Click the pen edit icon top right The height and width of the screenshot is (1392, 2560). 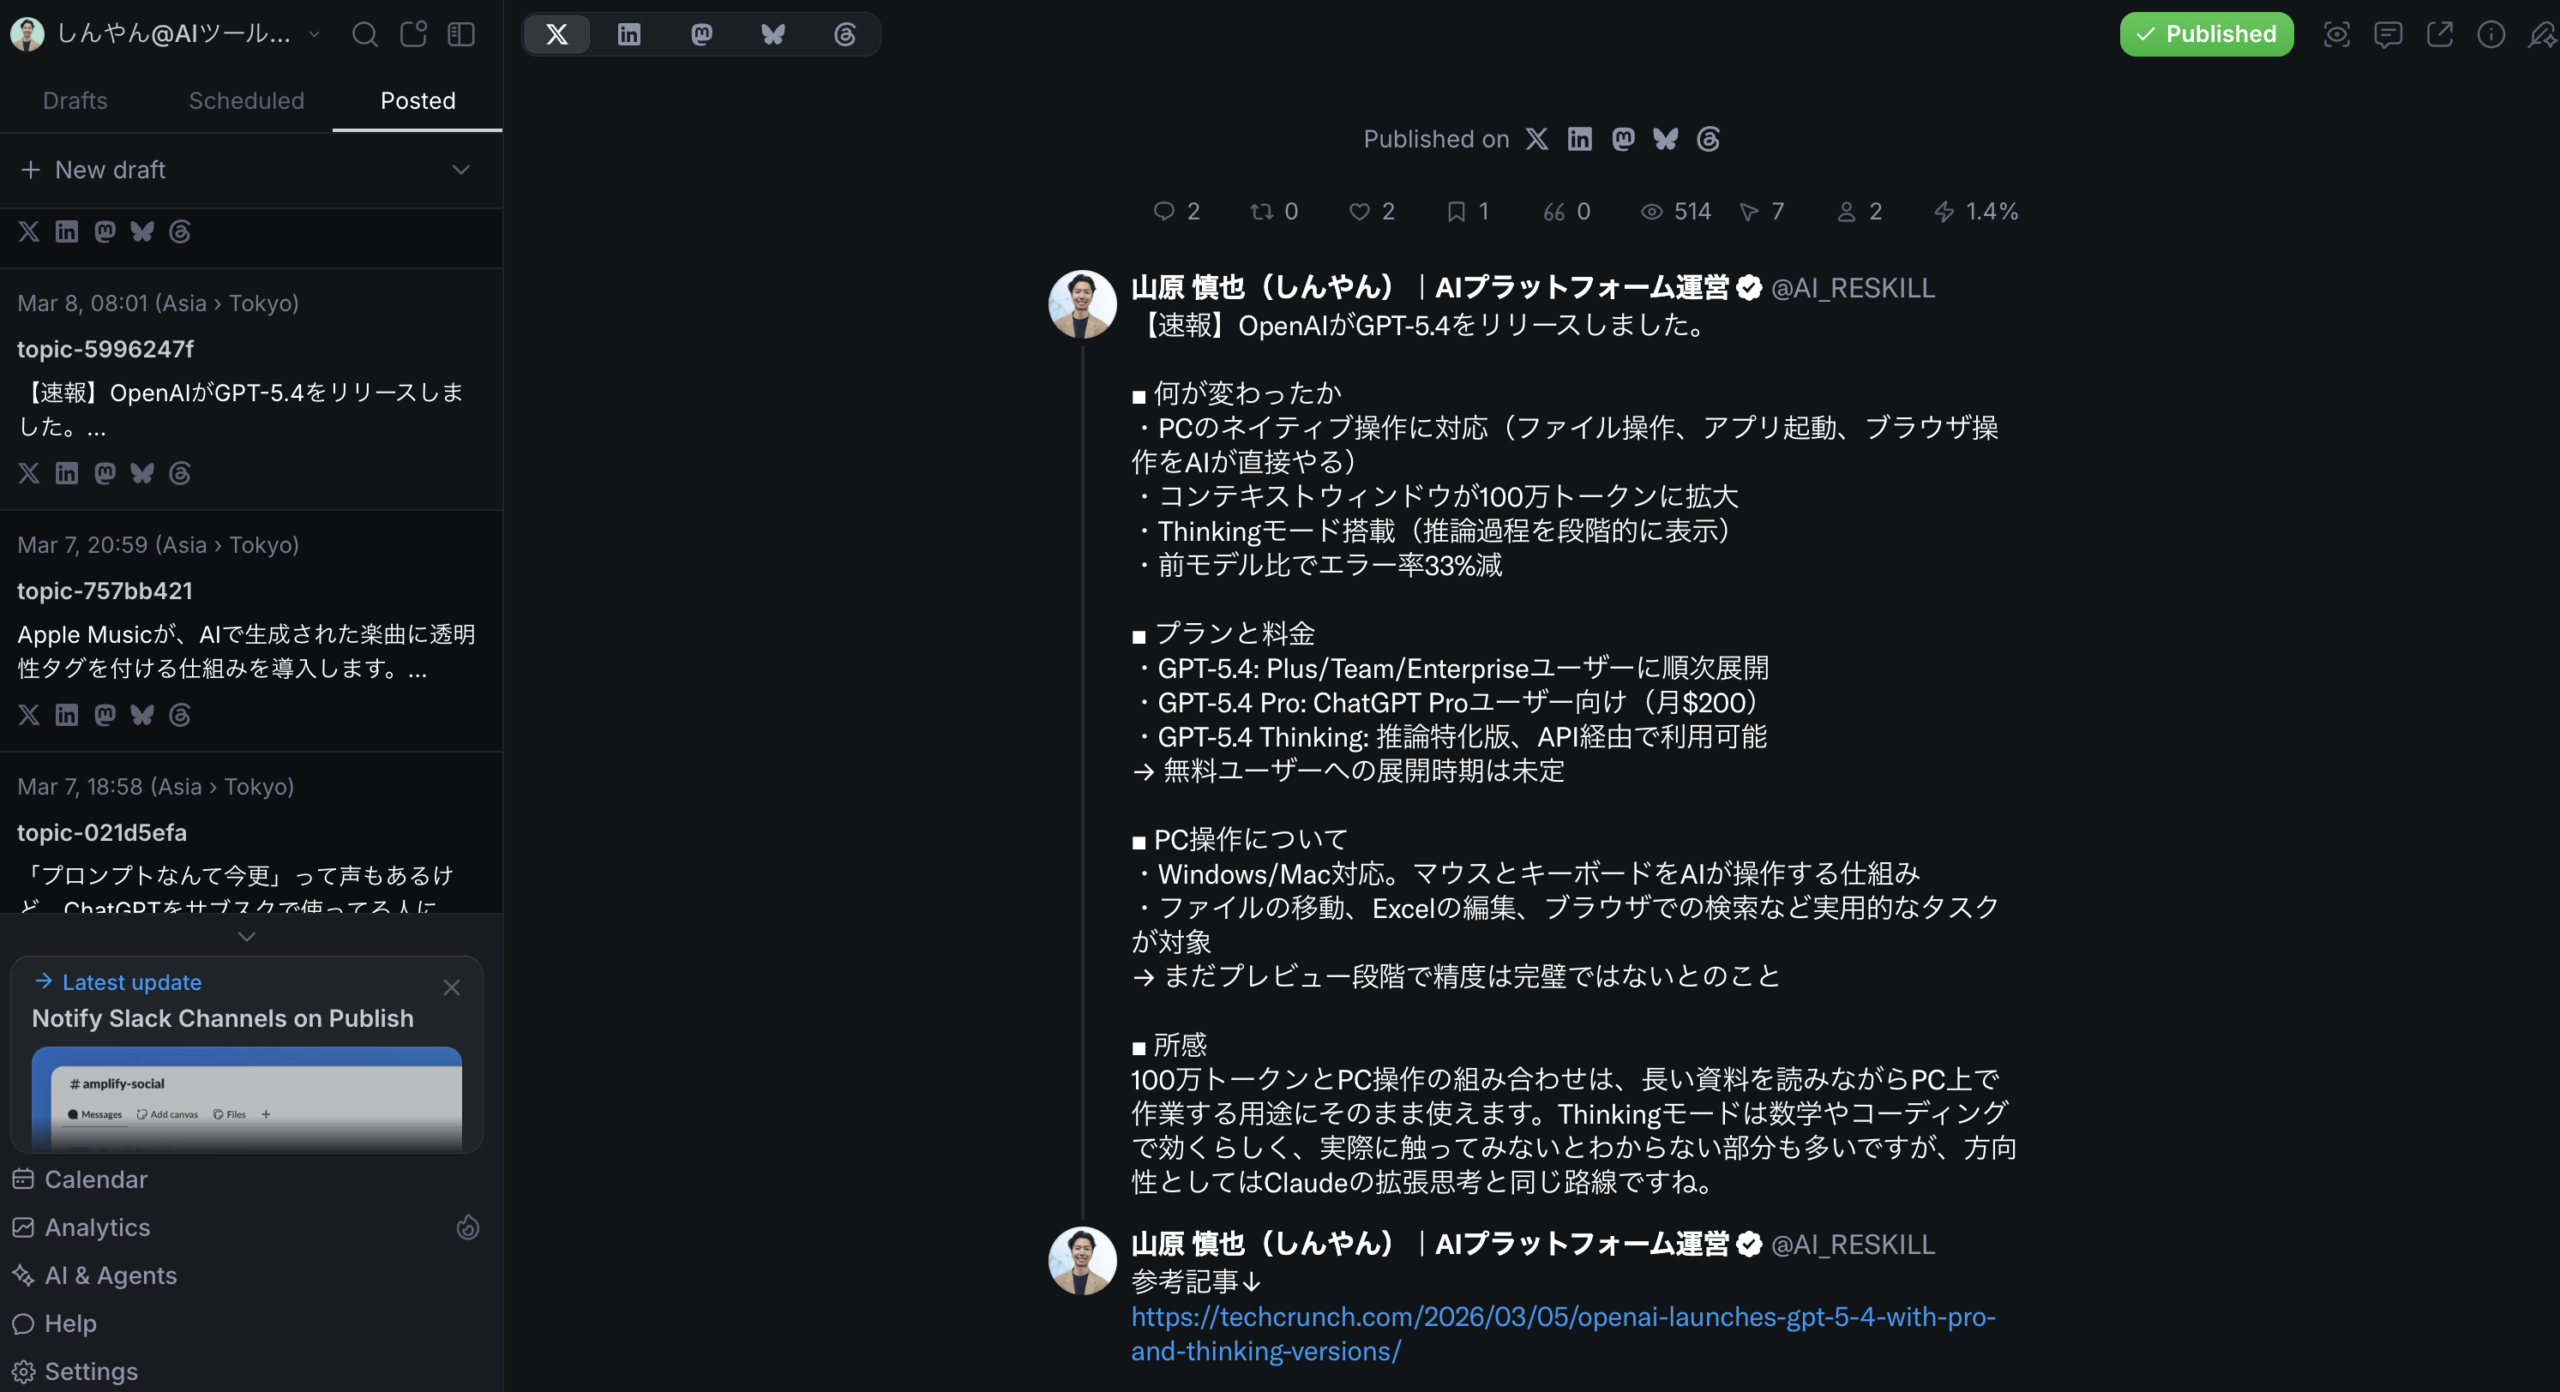click(x=2543, y=35)
